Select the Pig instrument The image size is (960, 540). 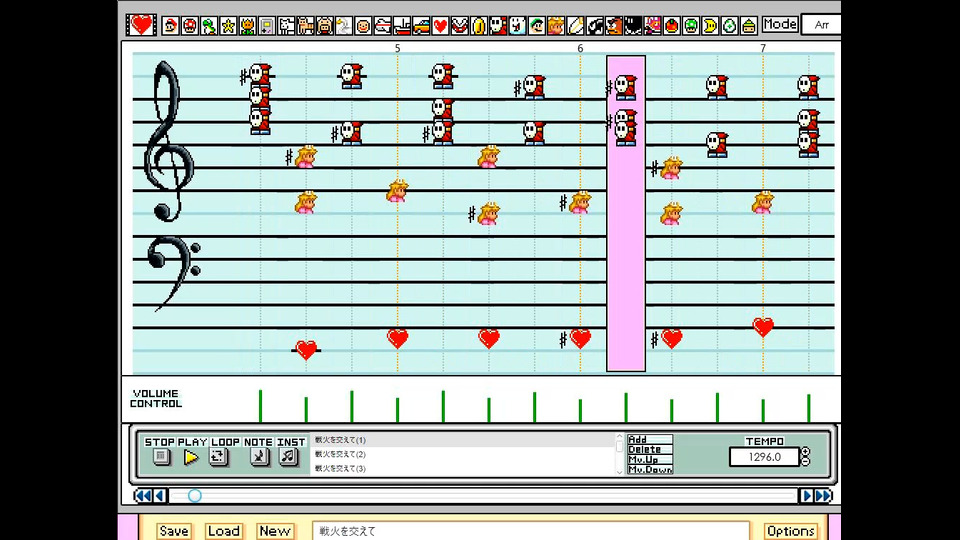pos(324,26)
